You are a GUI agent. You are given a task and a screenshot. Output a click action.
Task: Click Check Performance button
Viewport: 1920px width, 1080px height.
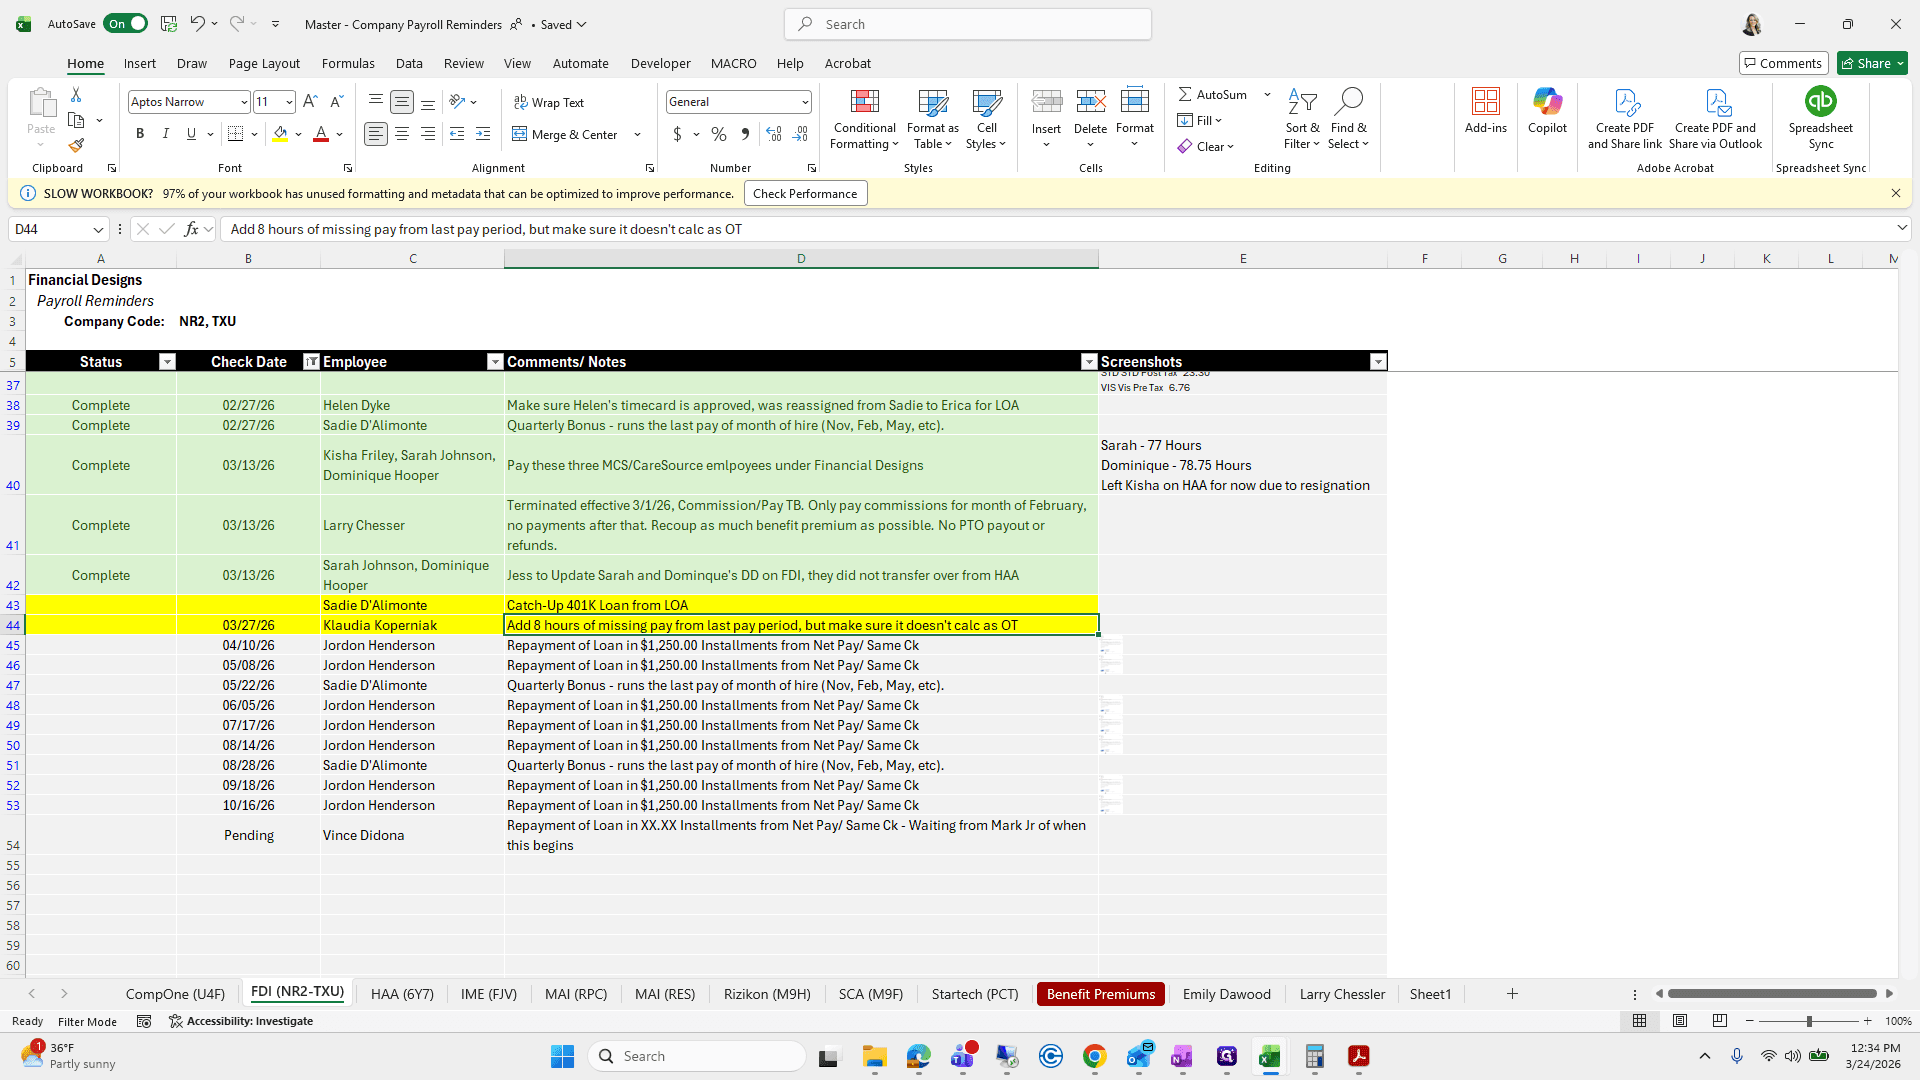point(805,194)
